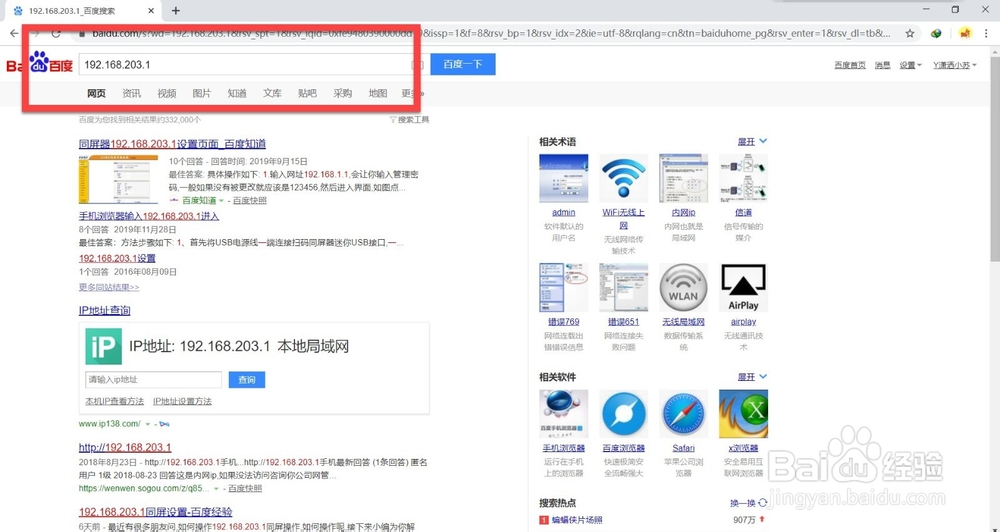This screenshot has height=532, width=1000.
Task: Click the yellow extension icon in toolbar
Action: click(965, 33)
